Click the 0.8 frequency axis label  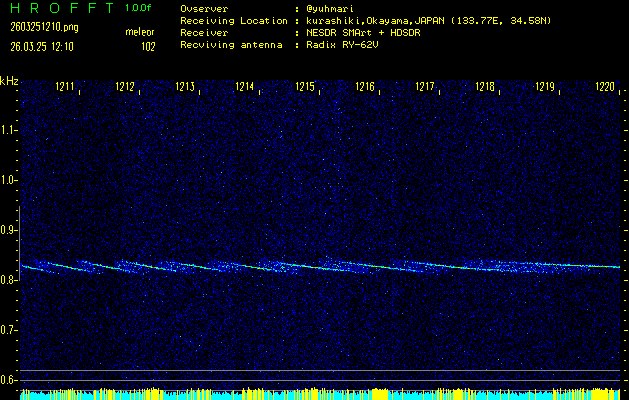(x=9, y=280)
